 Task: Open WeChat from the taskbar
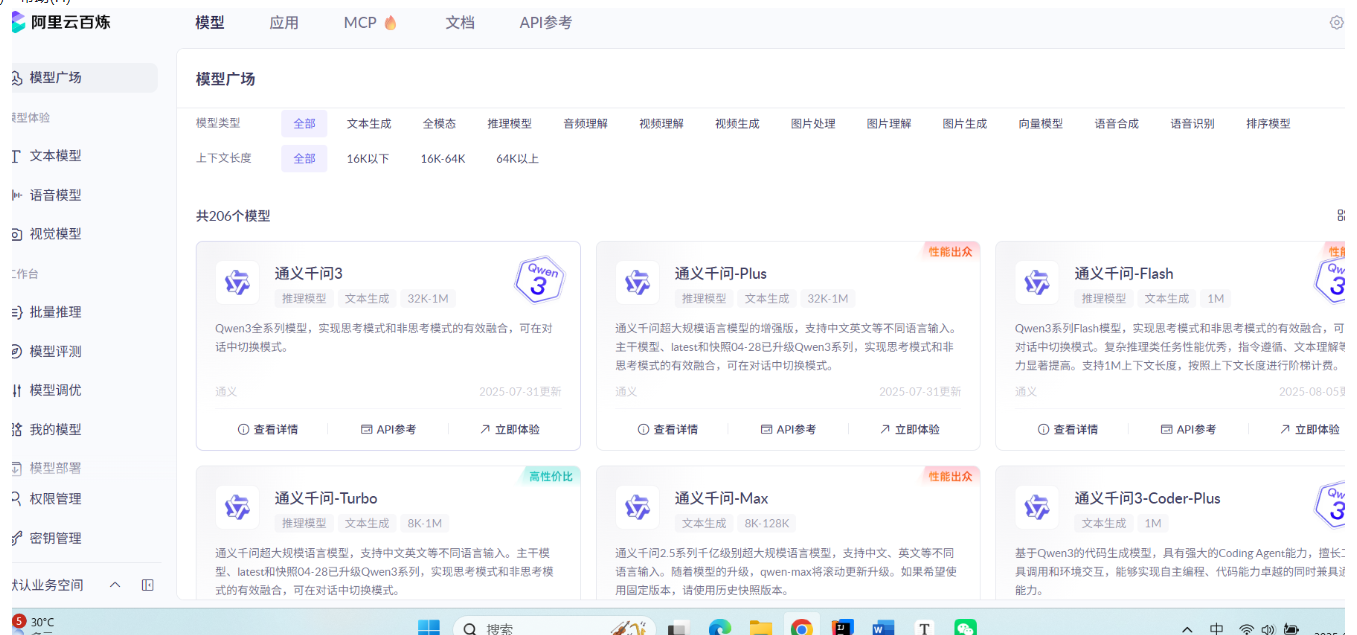965,627
